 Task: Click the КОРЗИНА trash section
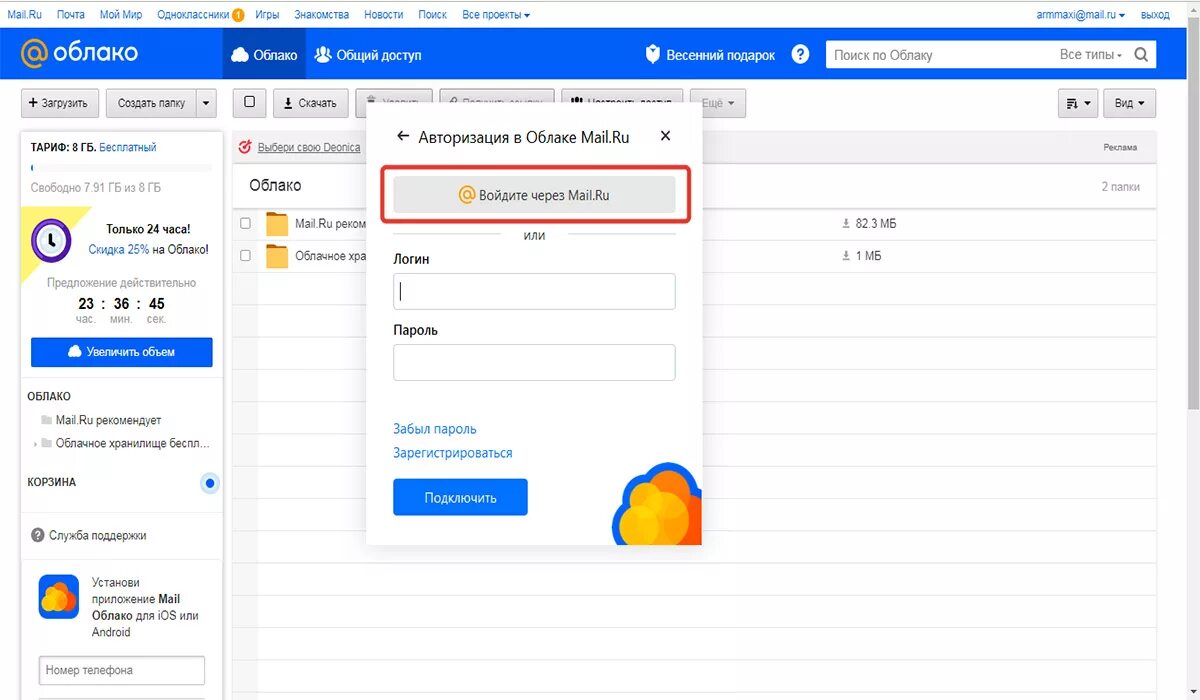52,482
